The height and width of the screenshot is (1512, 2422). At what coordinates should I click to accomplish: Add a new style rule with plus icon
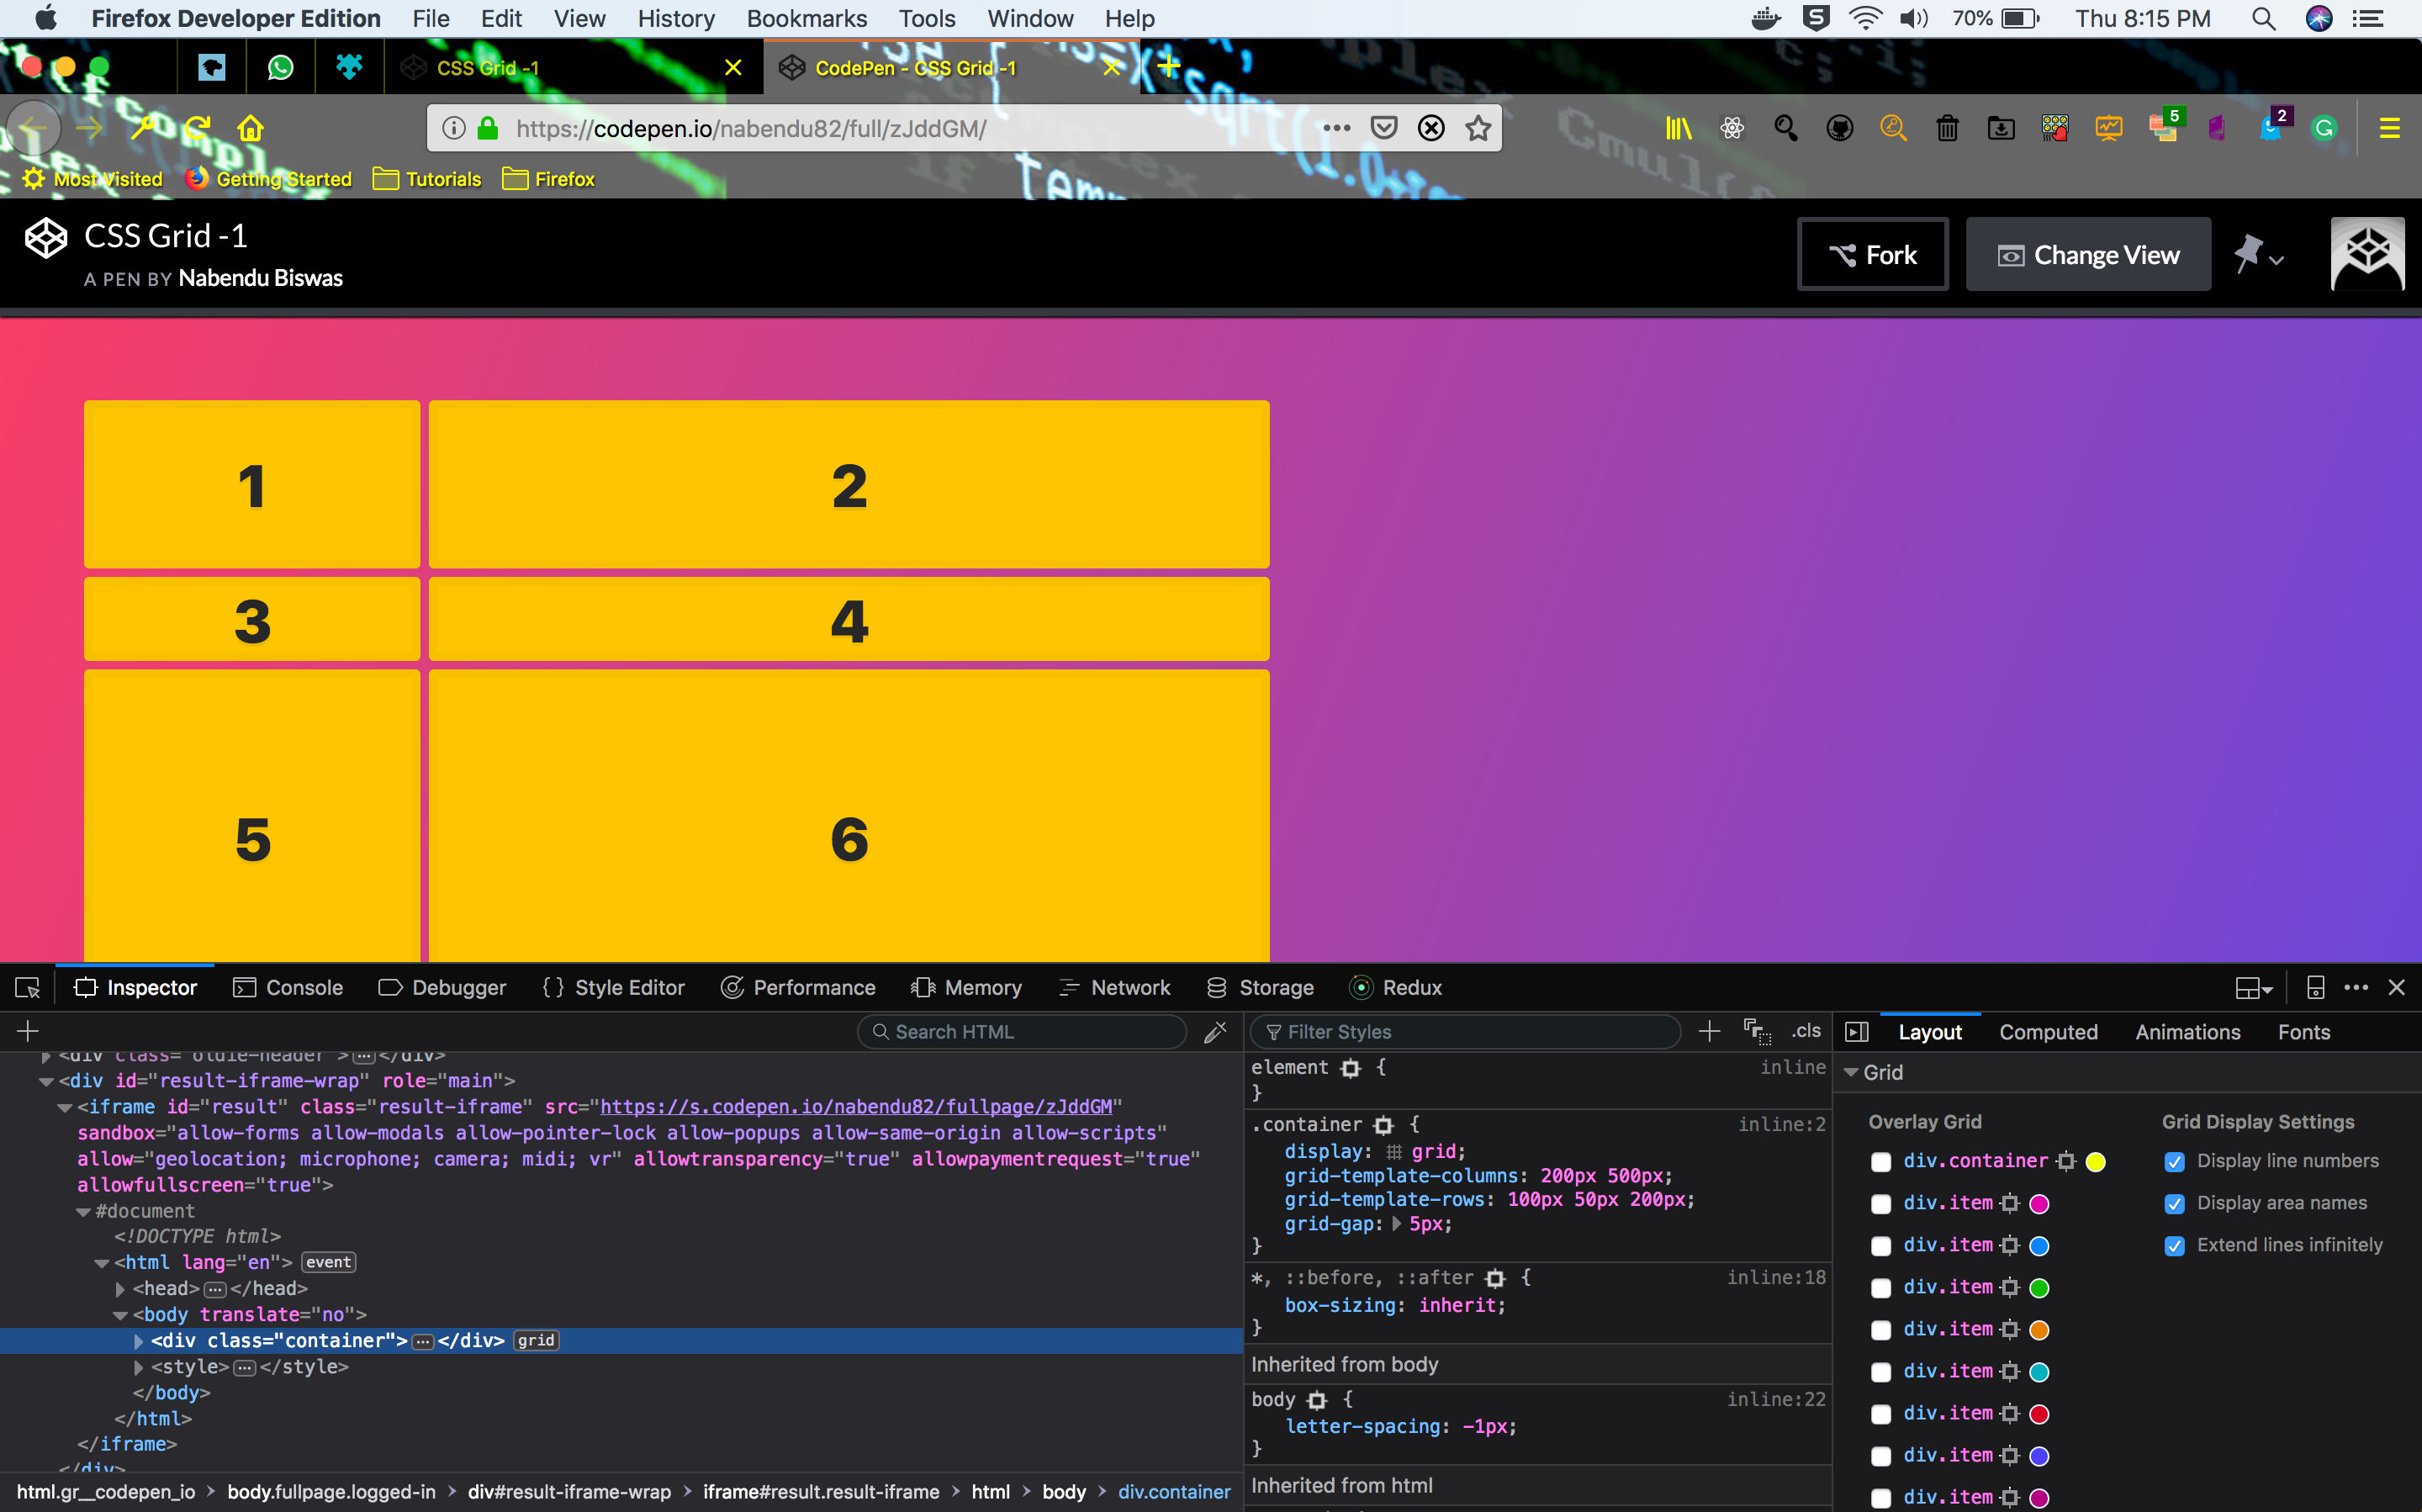click(x=1709, y=1032)
